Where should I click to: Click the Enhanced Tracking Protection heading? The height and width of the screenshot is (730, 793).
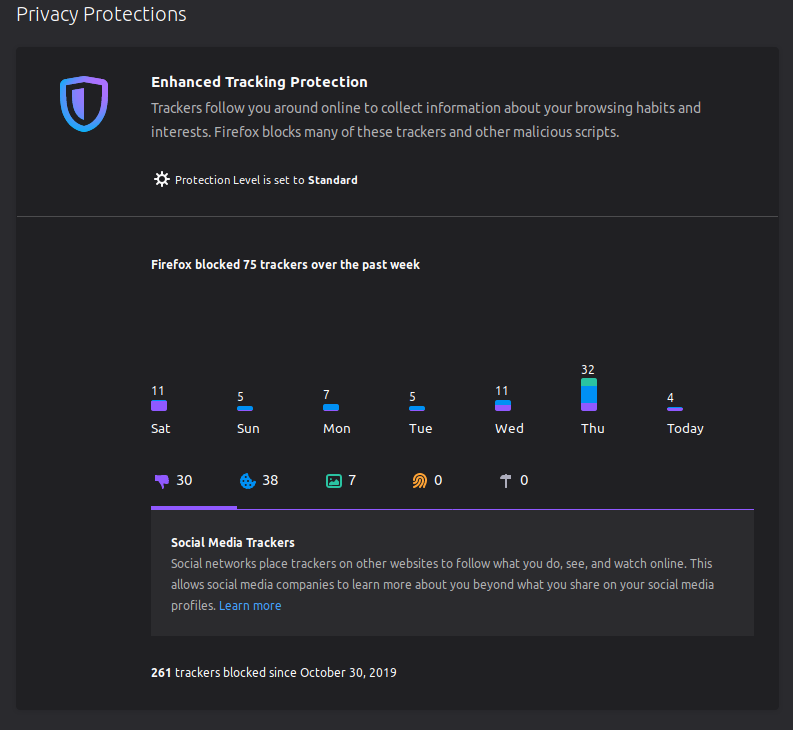(x=259, y=82)
